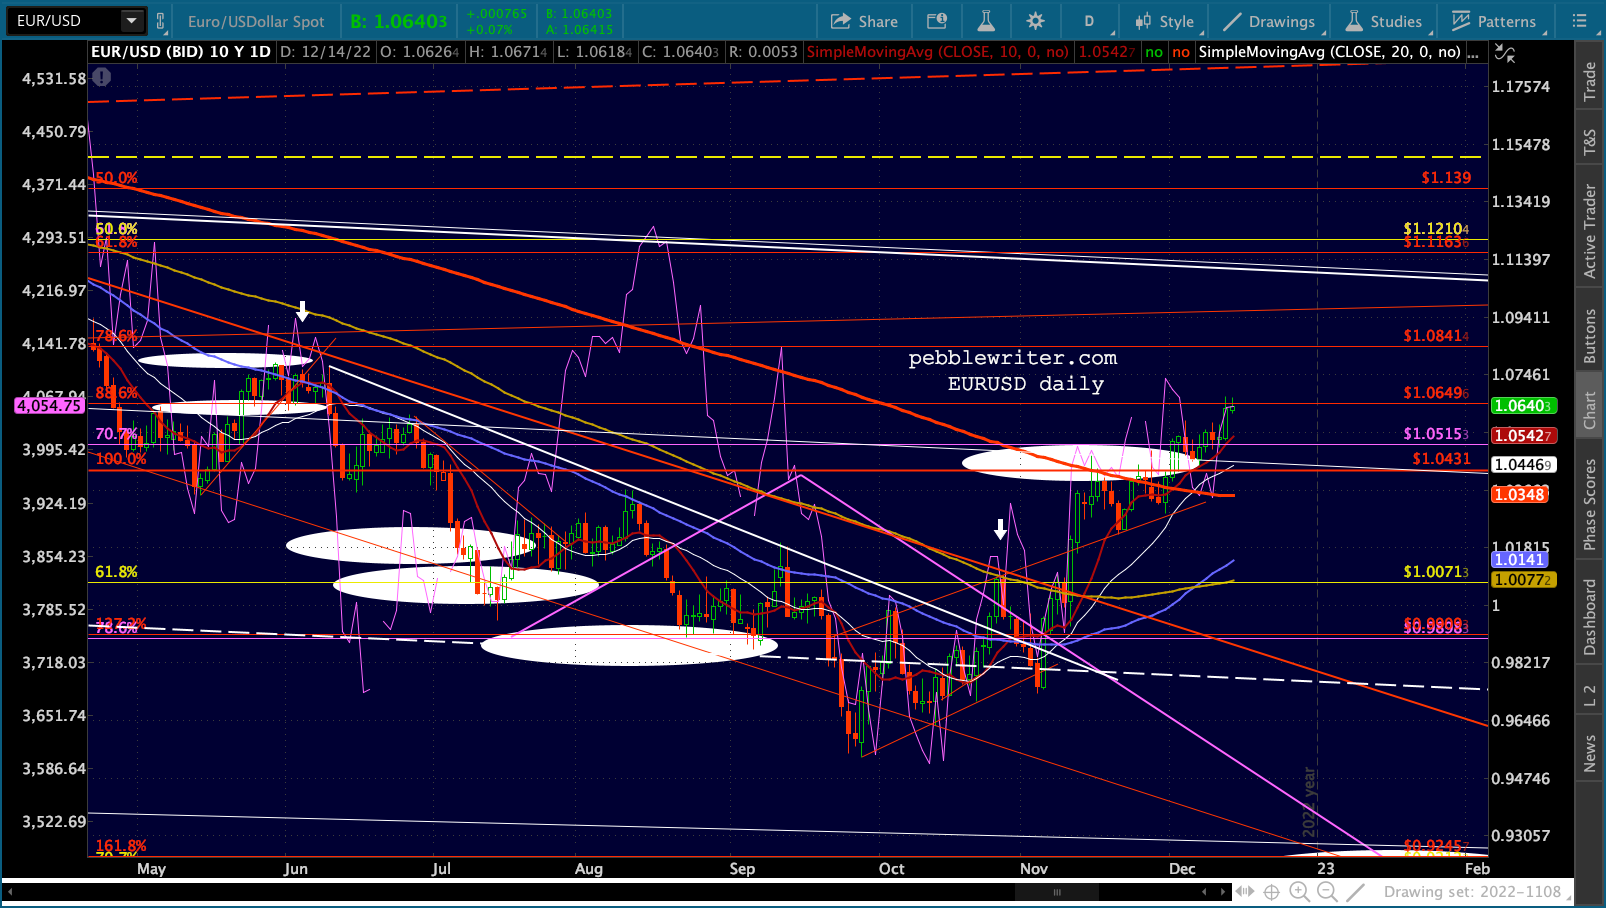Click the red 1.05427 price bubble

(x=1523, y=435)
